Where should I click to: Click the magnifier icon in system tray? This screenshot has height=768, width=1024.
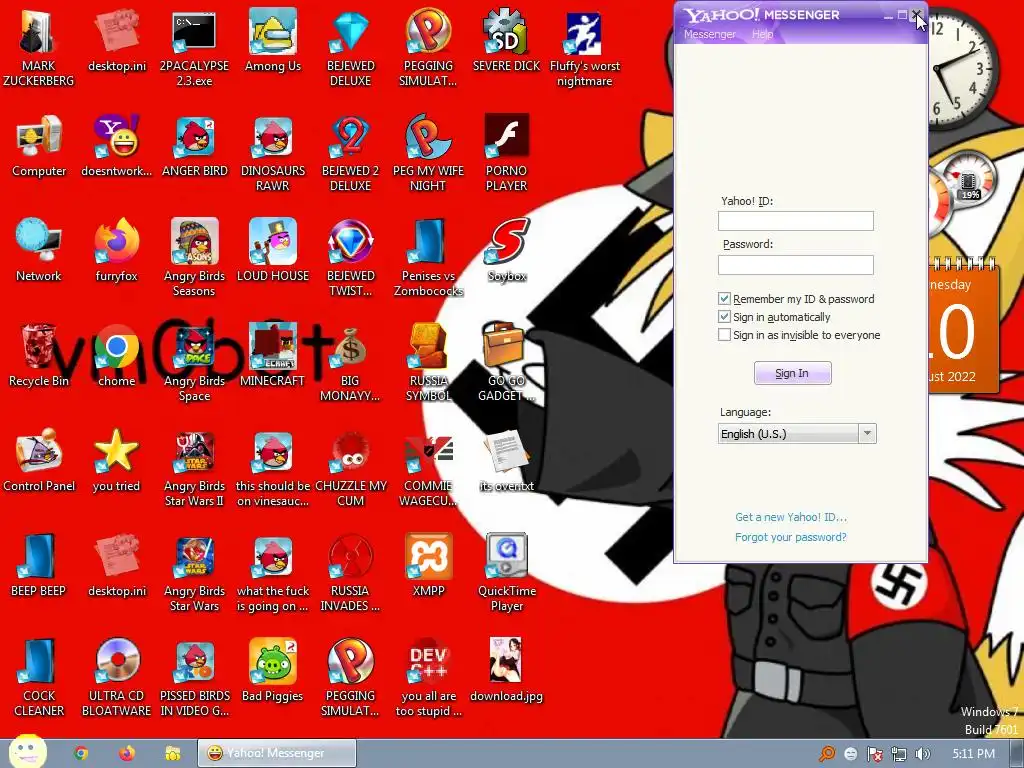tap(827, 754)
